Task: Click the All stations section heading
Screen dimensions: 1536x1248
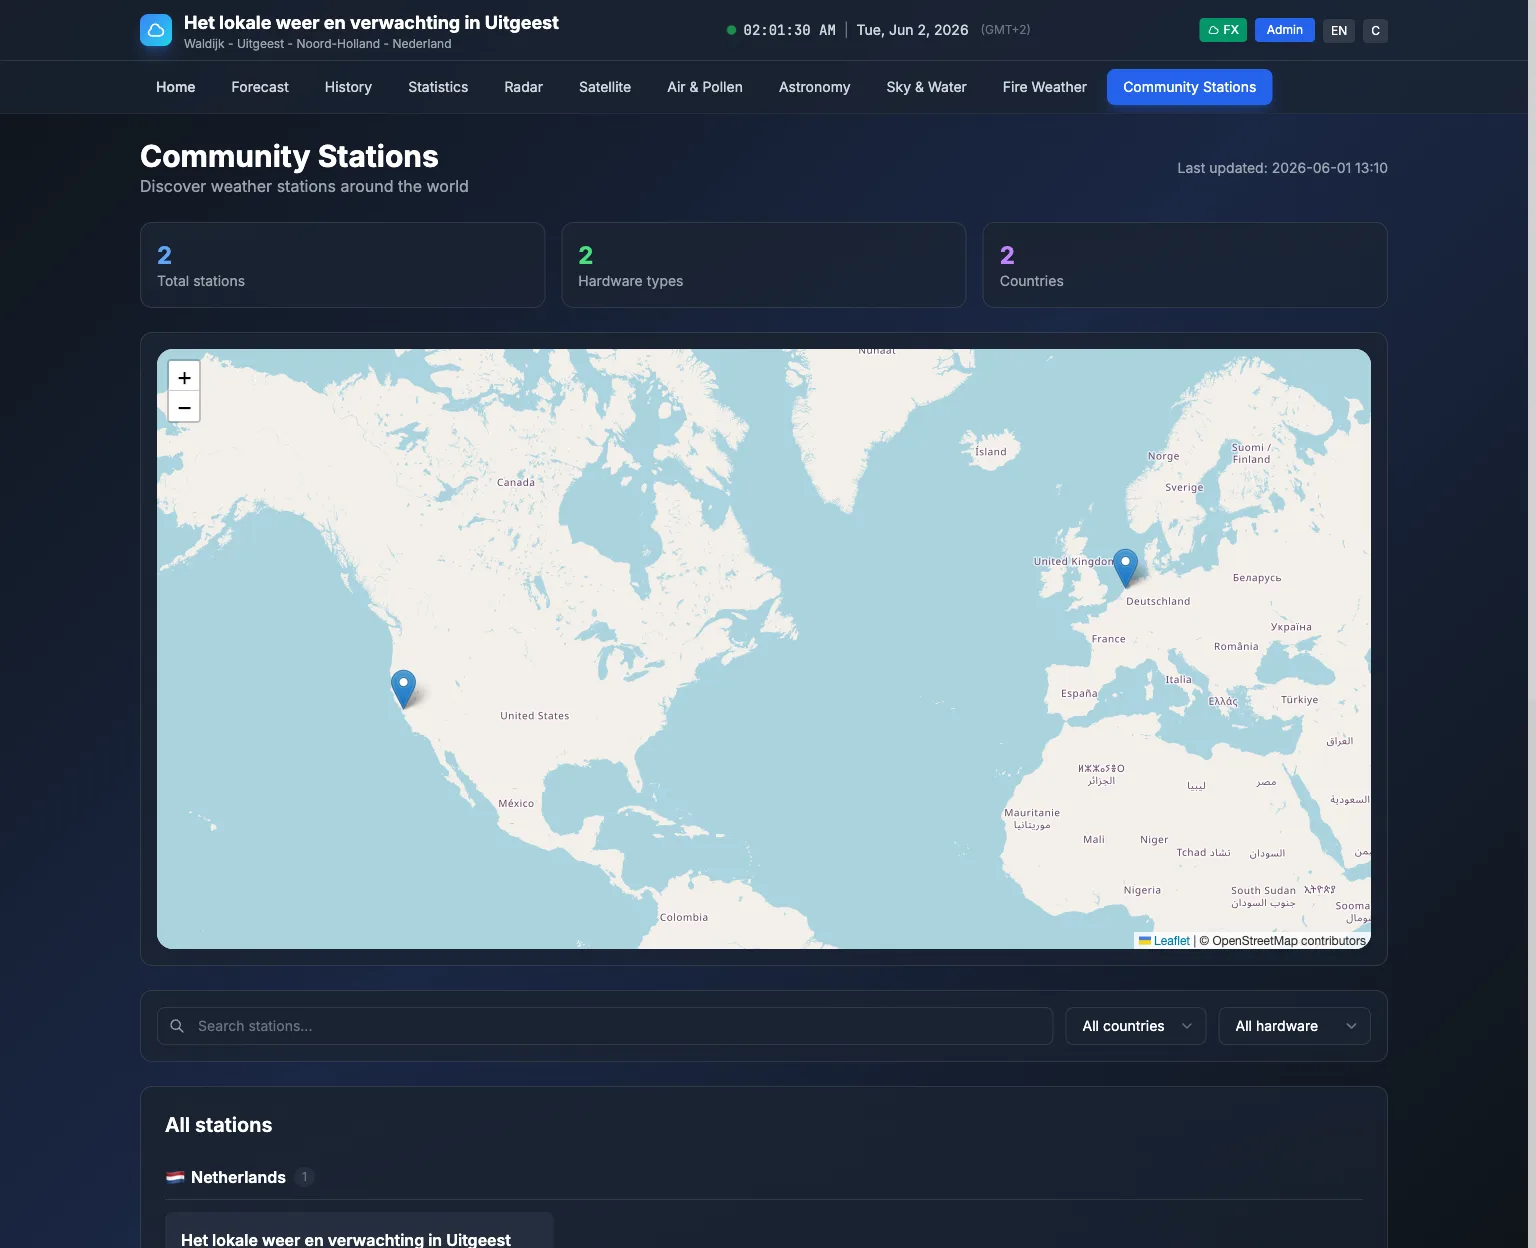Action: (x=219, y=1125)
